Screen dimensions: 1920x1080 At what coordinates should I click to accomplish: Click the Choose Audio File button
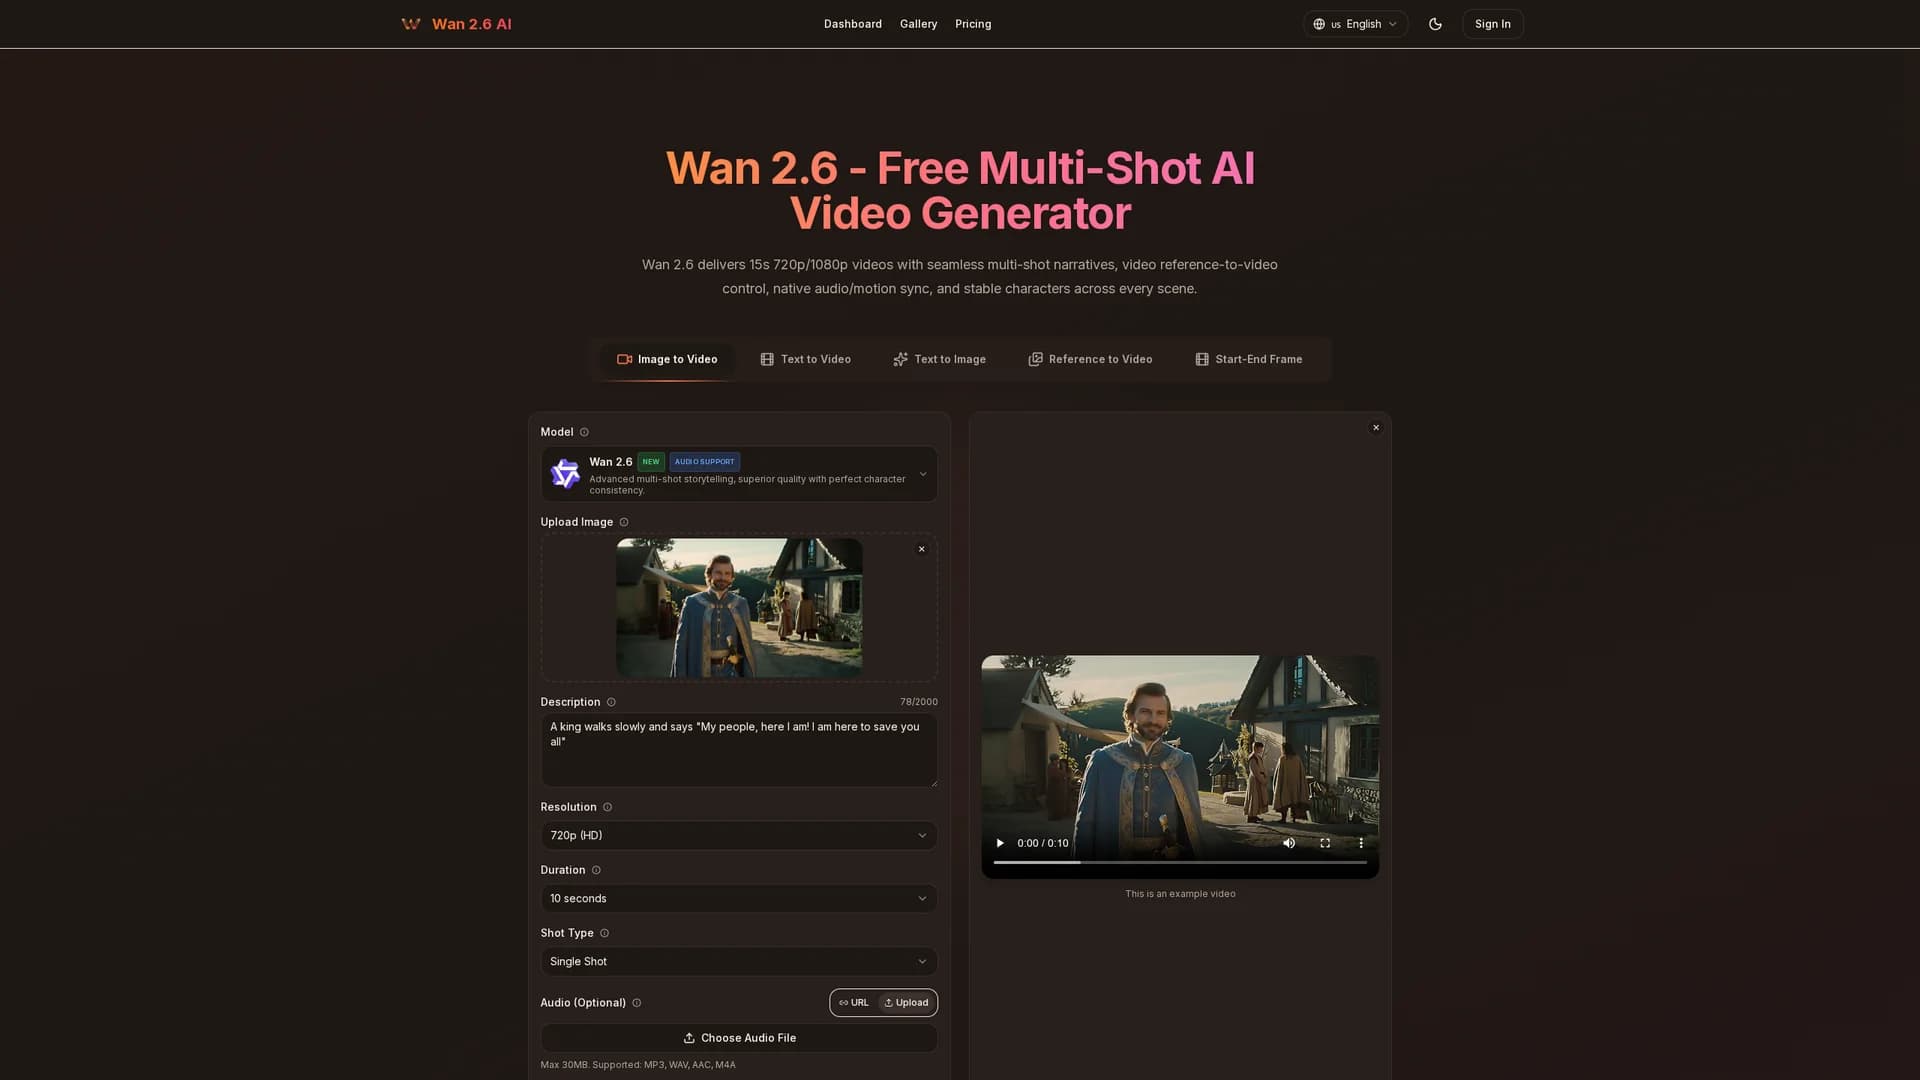(x=739, y=1038)
